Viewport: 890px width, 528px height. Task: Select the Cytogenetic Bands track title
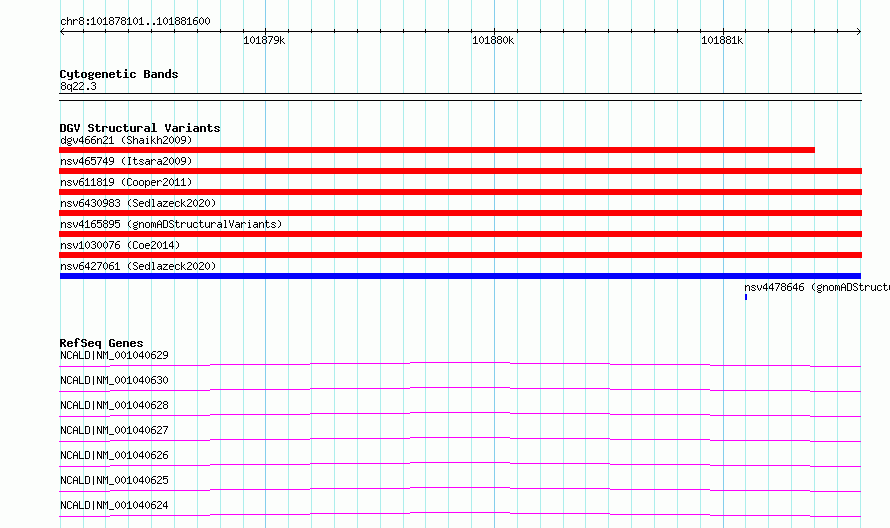pos(119,74)
